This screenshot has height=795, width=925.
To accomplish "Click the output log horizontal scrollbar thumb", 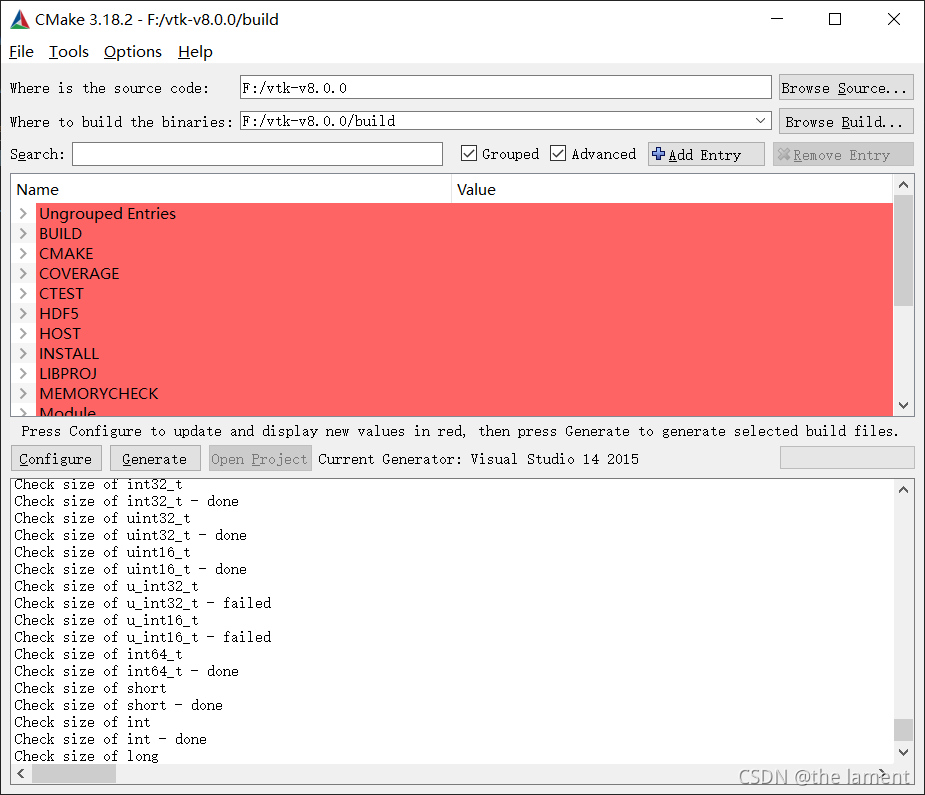I will pyautogui.click(x=74, y=774).
